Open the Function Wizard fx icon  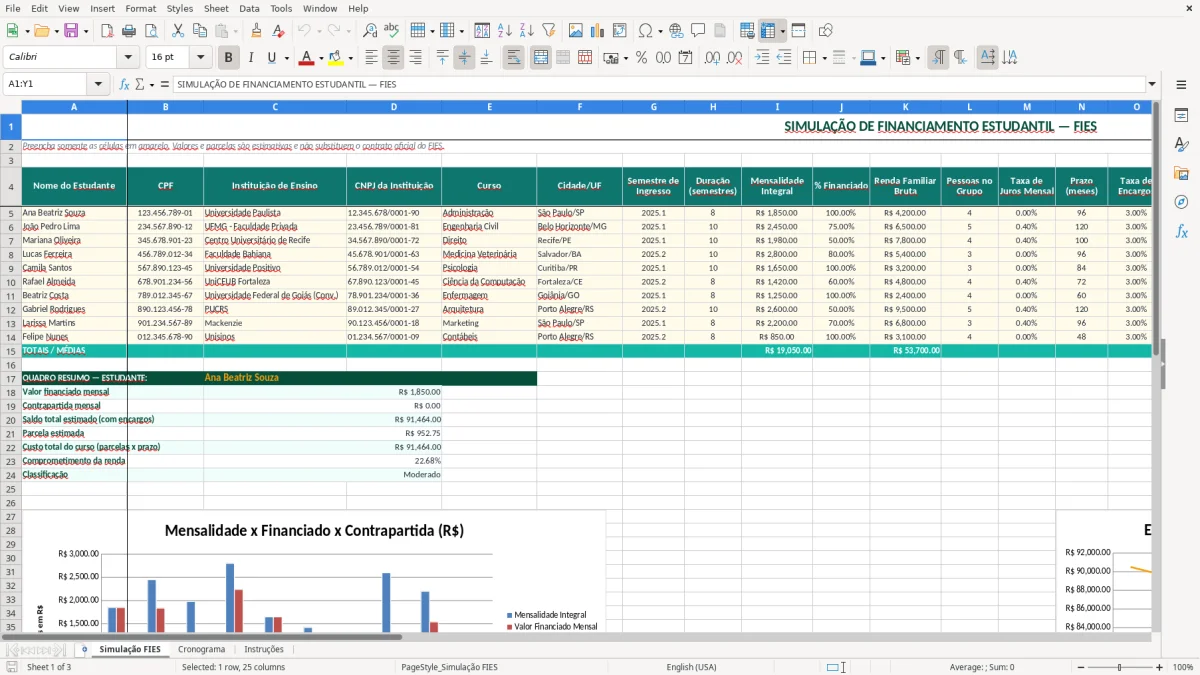(x=125, y=84)
